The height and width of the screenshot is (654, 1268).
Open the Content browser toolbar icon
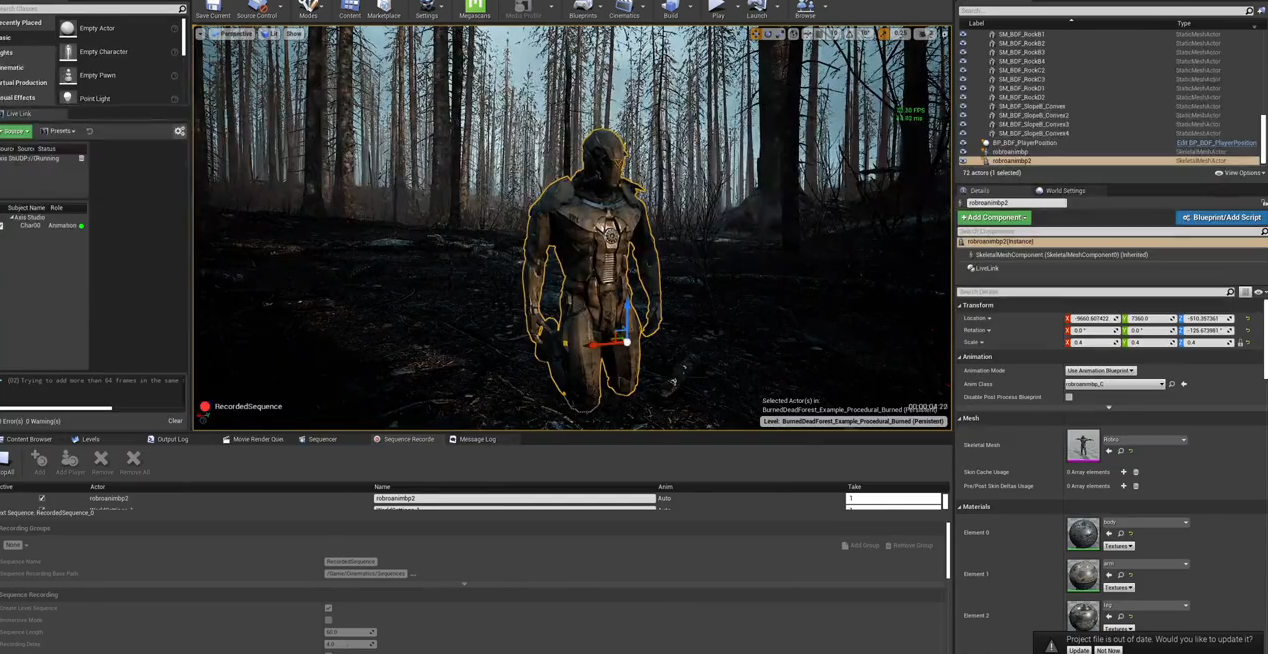350,9
